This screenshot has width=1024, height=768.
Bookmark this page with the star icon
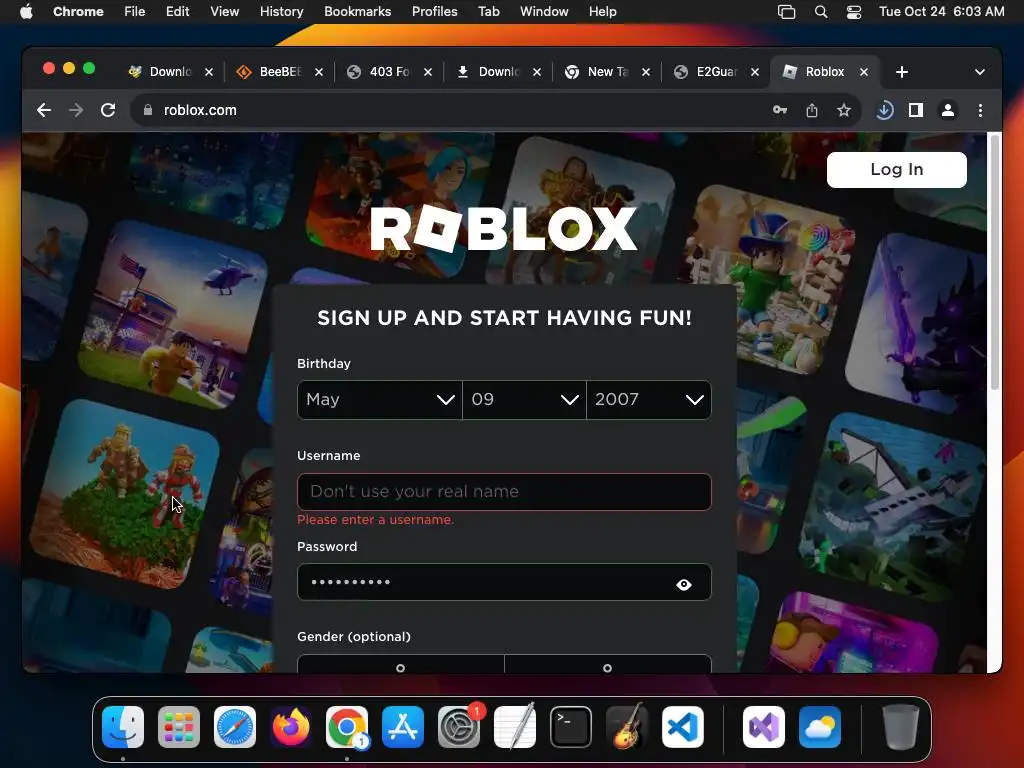tap(844, 110)
